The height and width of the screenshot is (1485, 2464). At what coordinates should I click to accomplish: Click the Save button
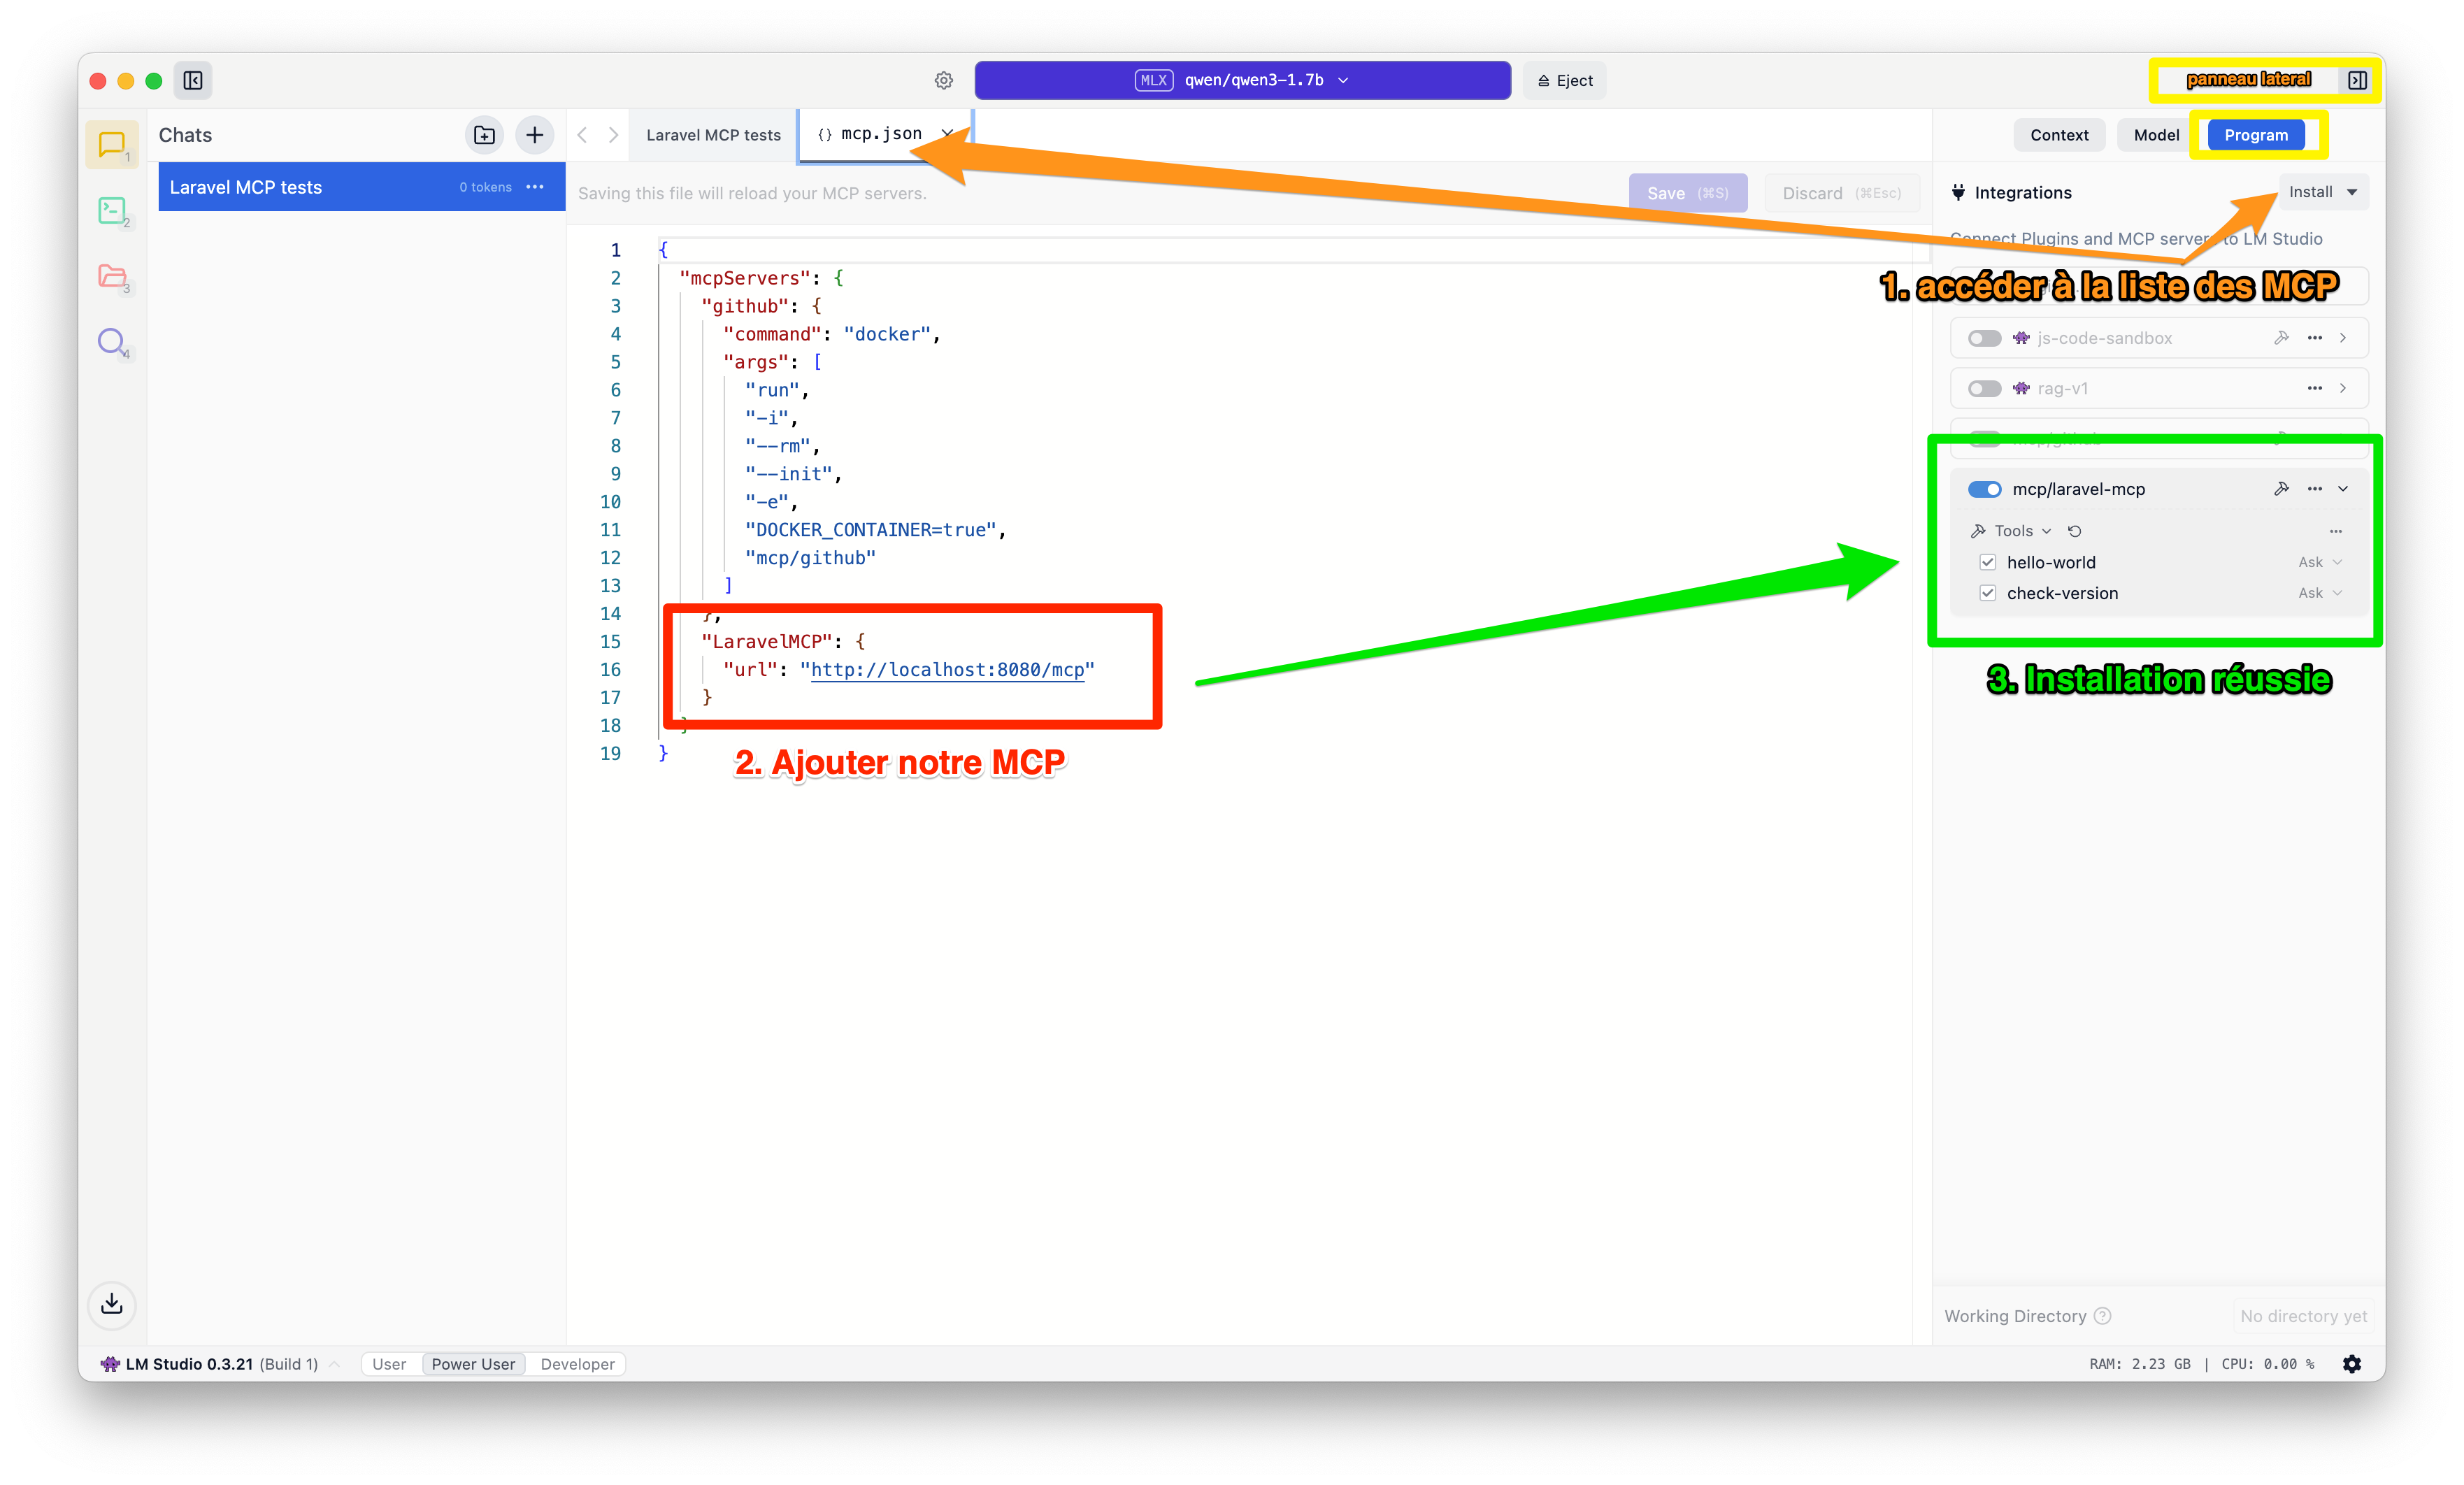click(x=1687, y=193)
